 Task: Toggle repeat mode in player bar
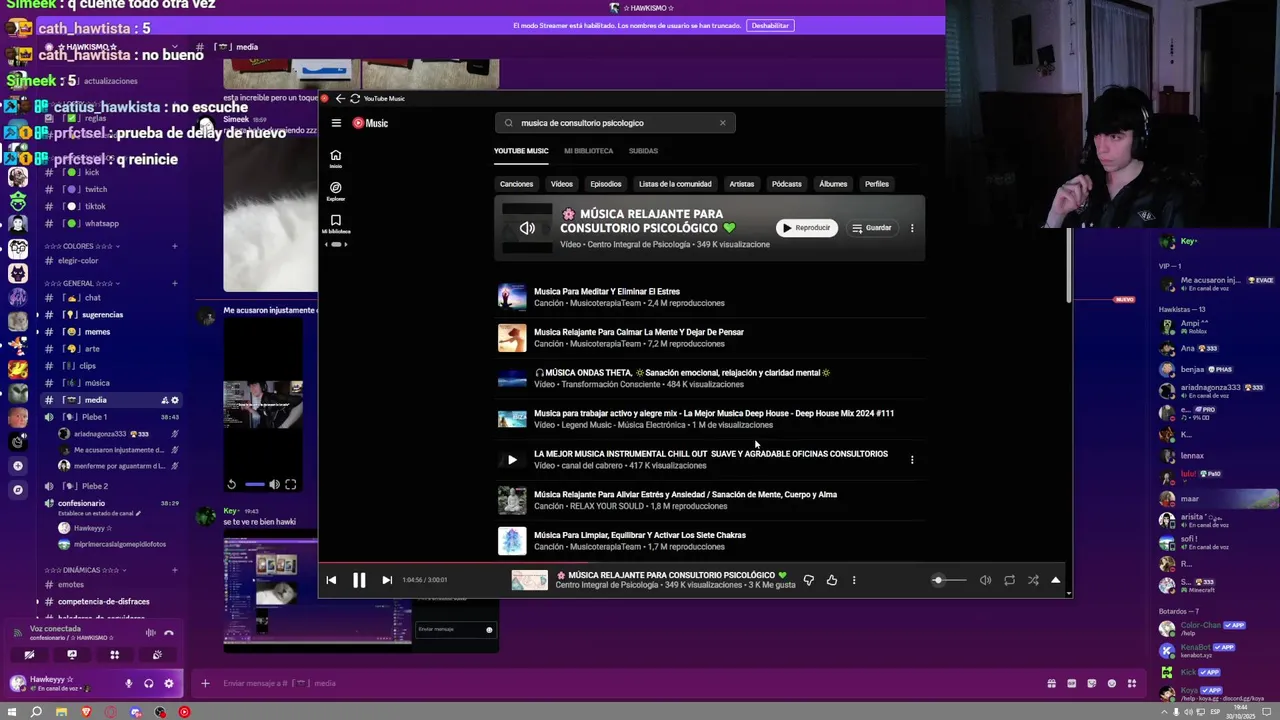(1009, 580)
